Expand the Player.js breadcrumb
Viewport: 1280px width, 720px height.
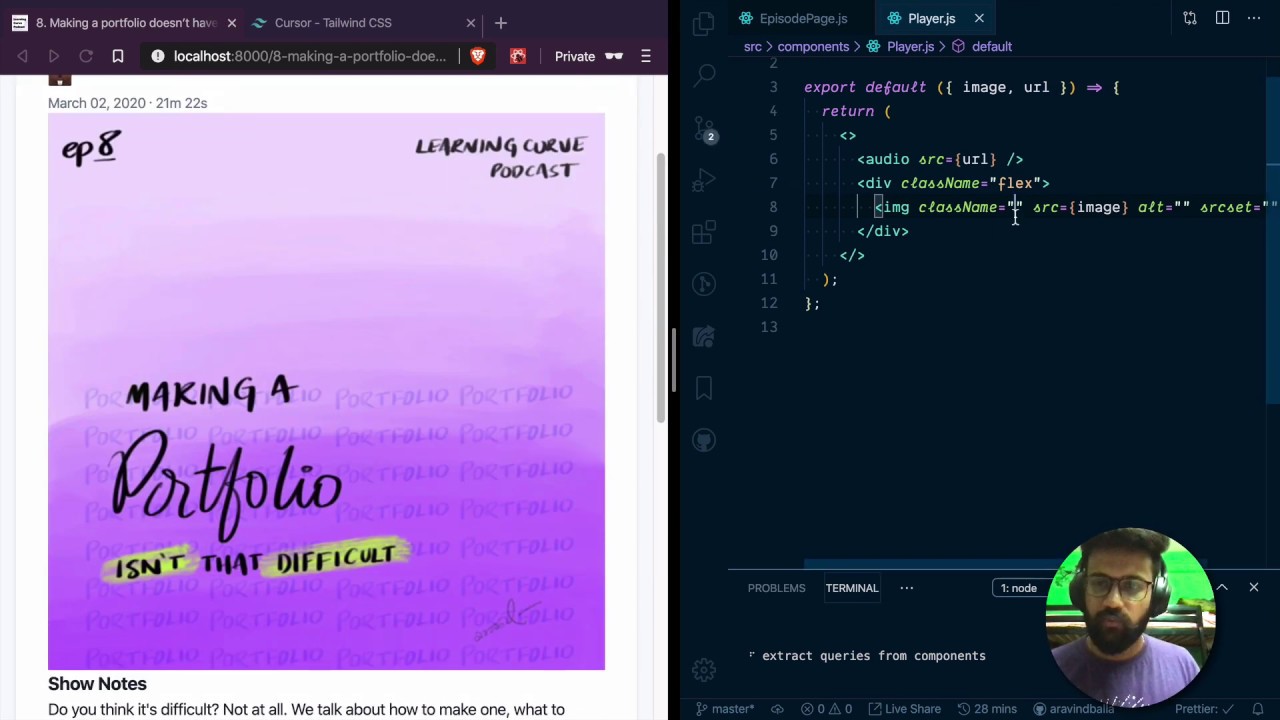901,46
